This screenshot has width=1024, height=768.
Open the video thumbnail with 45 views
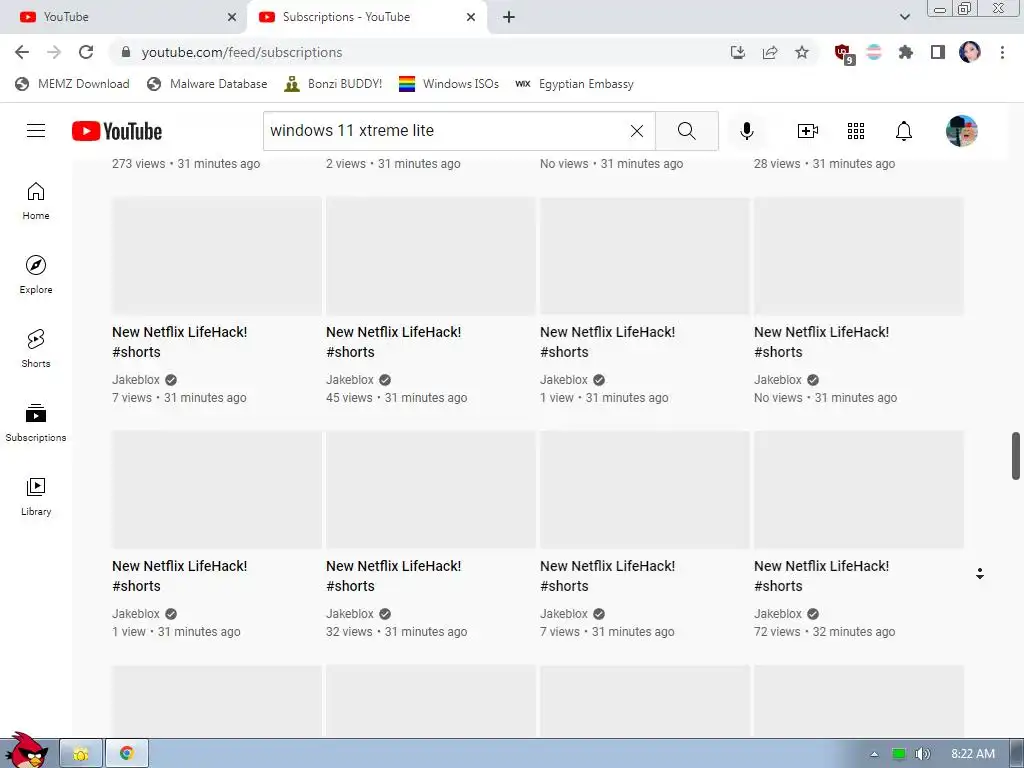pyautogui.click(x=430, y=256)
